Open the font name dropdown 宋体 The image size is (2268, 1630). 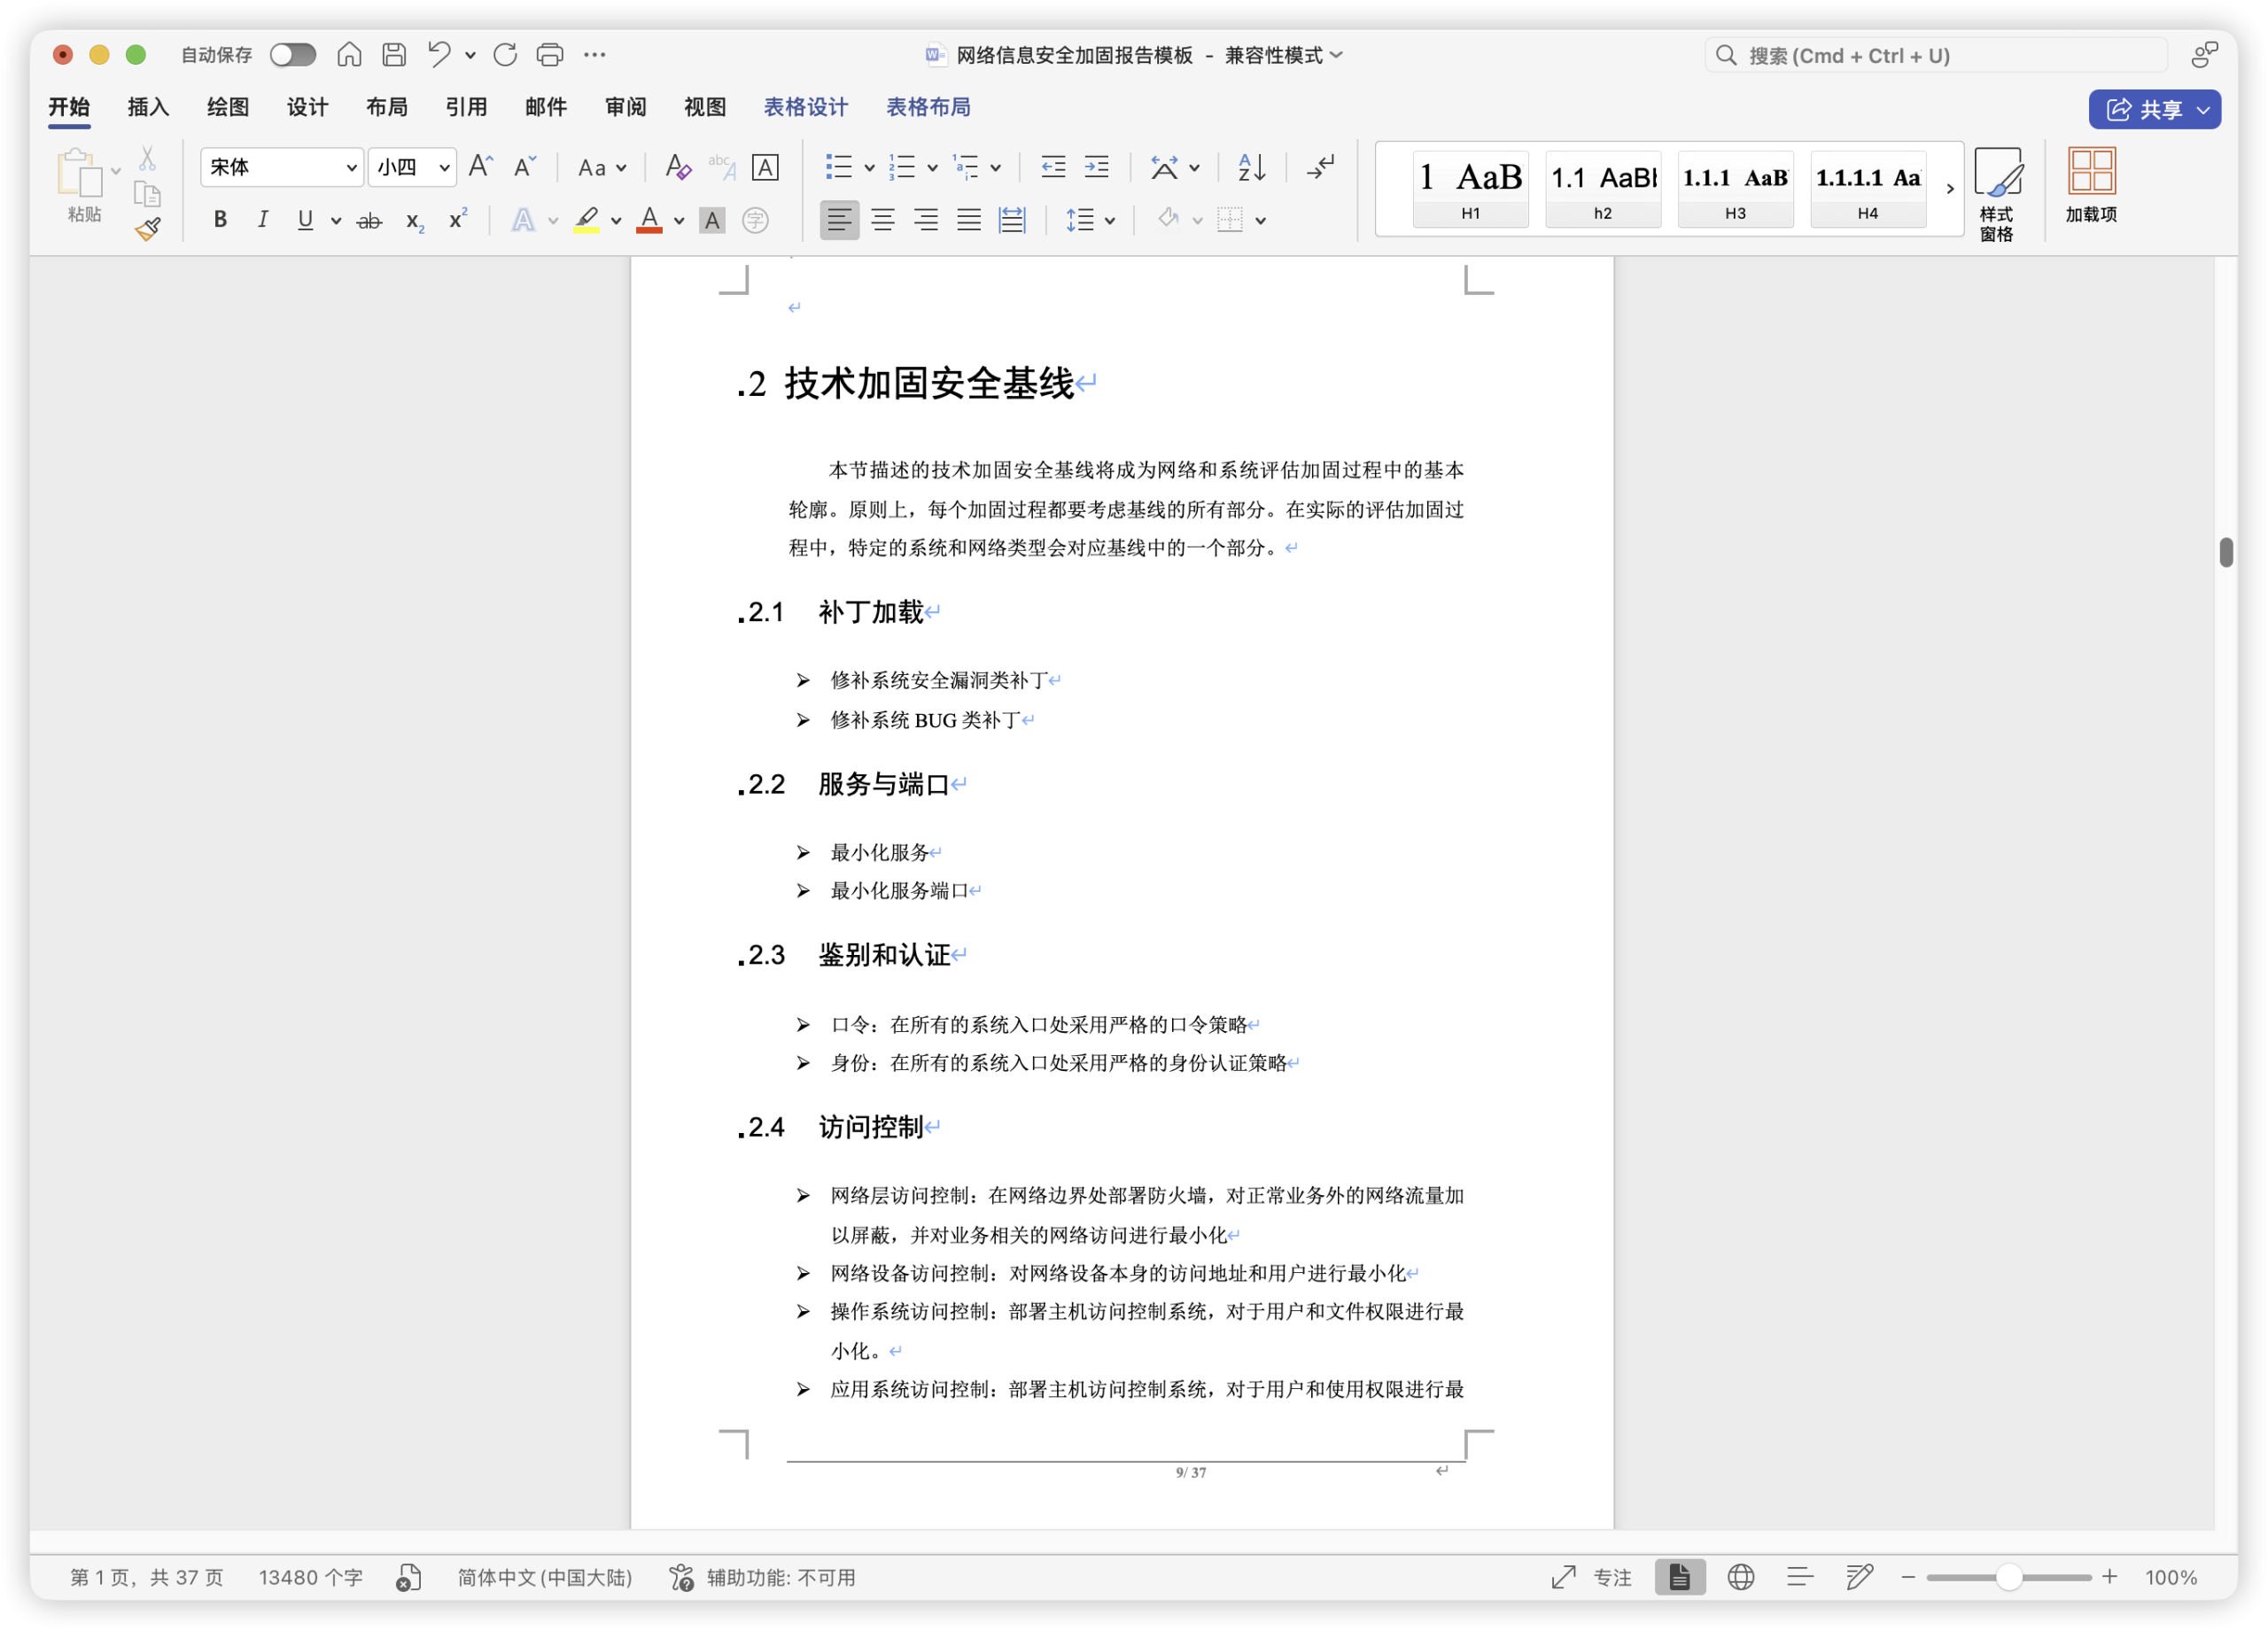pyautogui.click(x=351, y=168)
